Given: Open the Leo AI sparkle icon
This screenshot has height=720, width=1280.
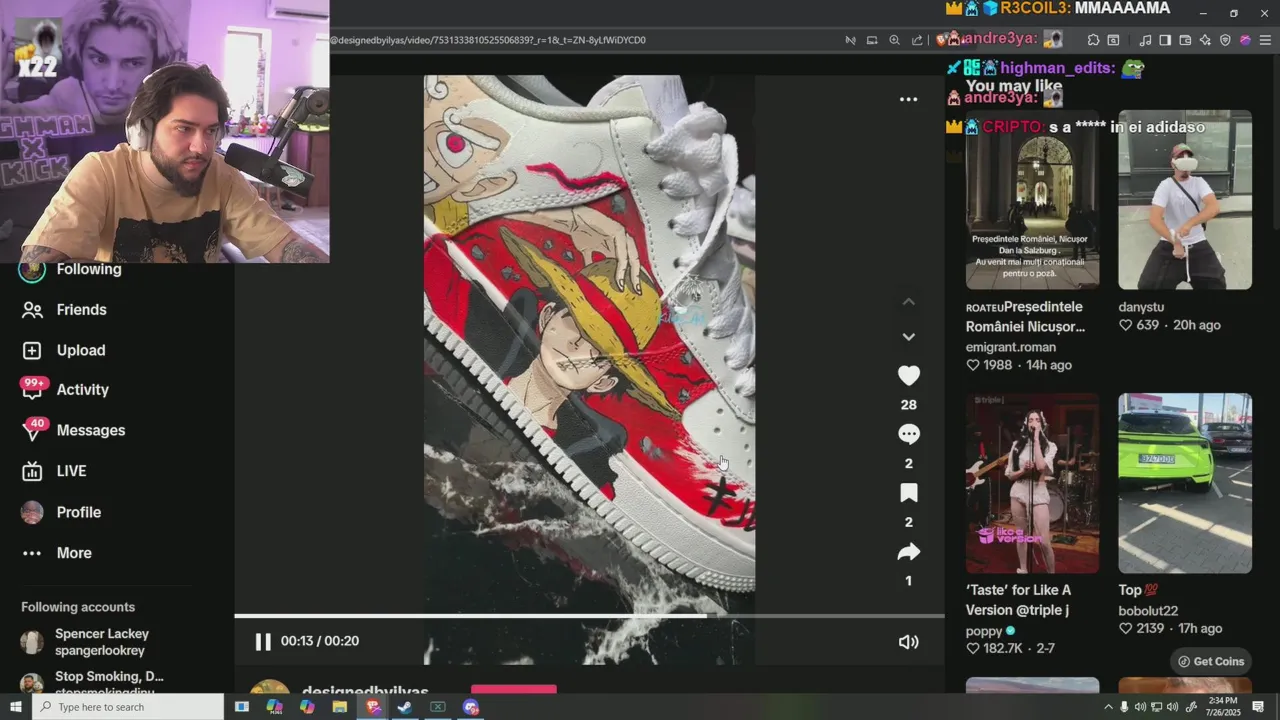Looking at the screenshot, I should [x=1205, y=40].
